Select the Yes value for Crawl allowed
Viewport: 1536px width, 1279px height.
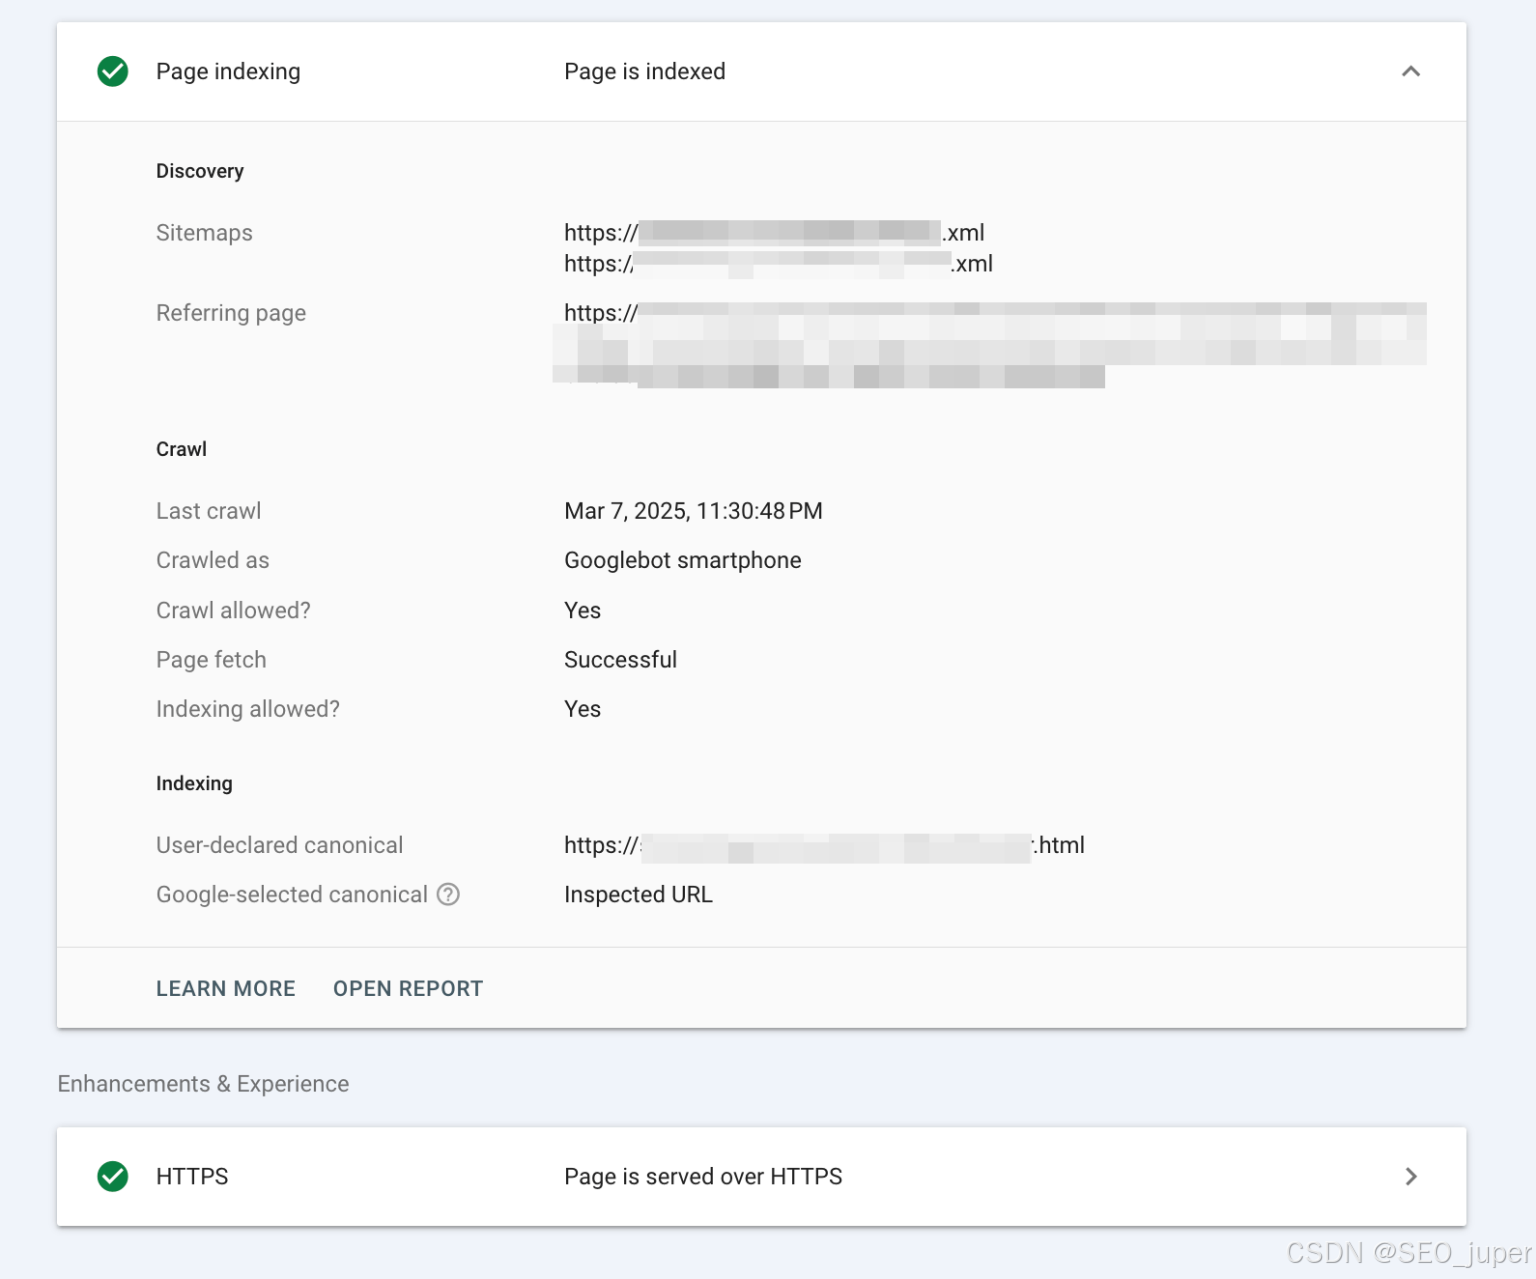click(582, 610)
